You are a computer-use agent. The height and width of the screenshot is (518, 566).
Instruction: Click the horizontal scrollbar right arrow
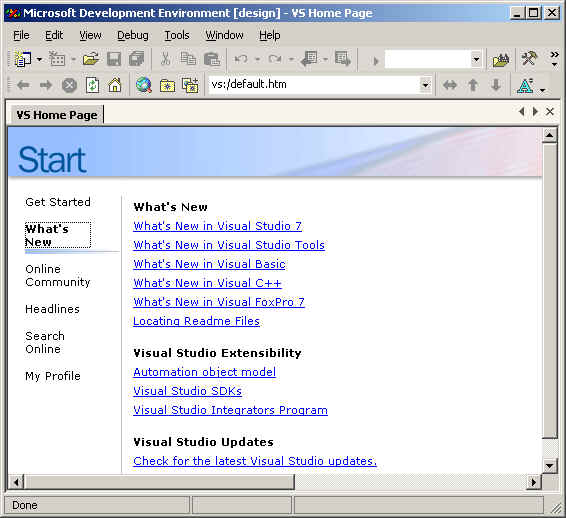(534, 482)
